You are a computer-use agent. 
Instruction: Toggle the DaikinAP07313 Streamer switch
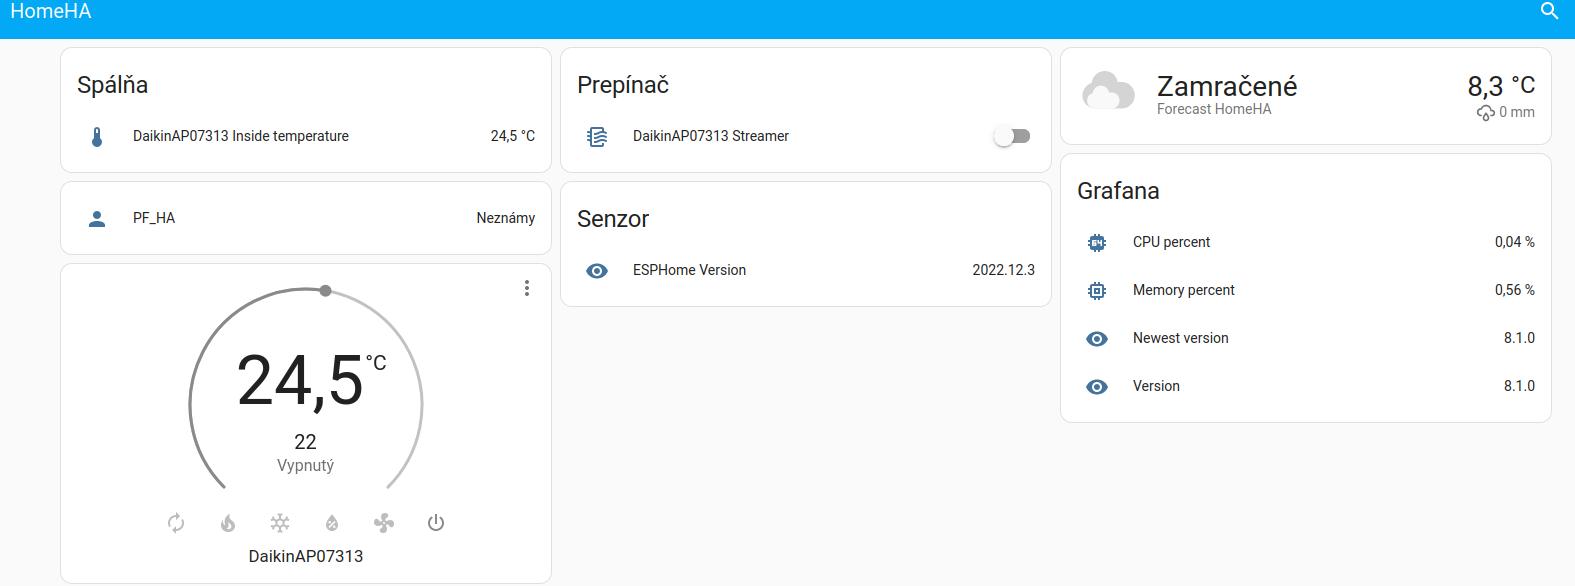[x=1012, y=136]
